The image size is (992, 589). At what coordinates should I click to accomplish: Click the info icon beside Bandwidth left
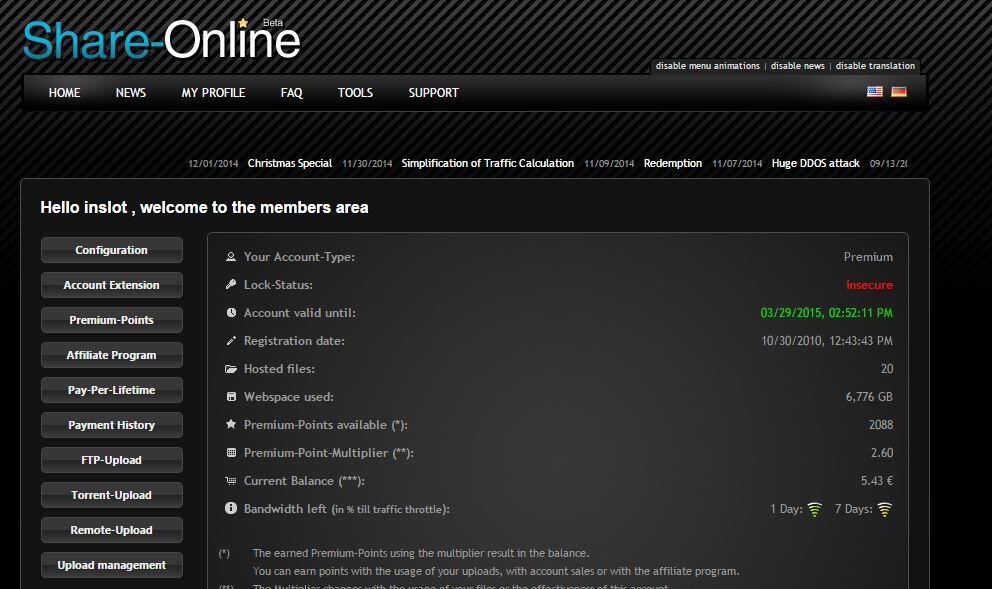[x=231, y=508]
